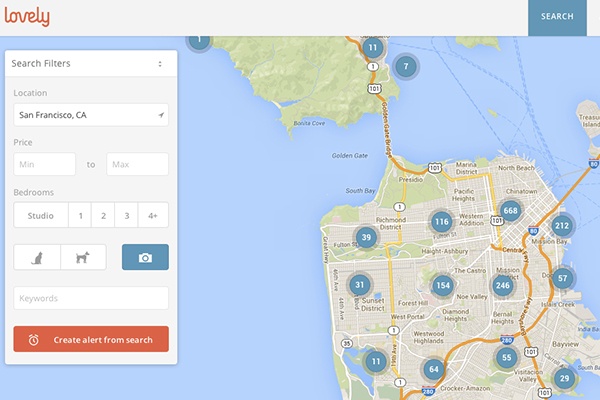600x400 pixels.
Task: Click the Max price field
Action: tap(137, 164)
